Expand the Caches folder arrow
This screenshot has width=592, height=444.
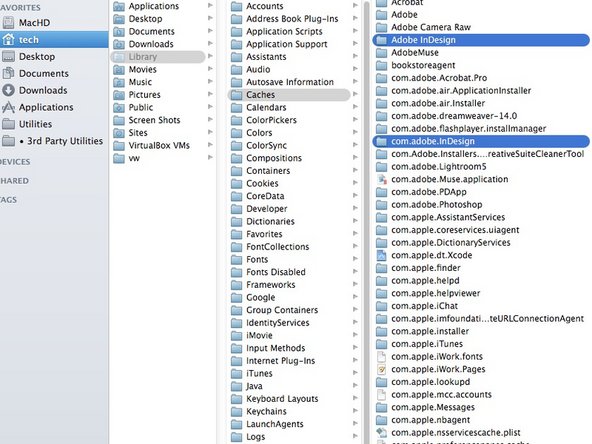355,94
